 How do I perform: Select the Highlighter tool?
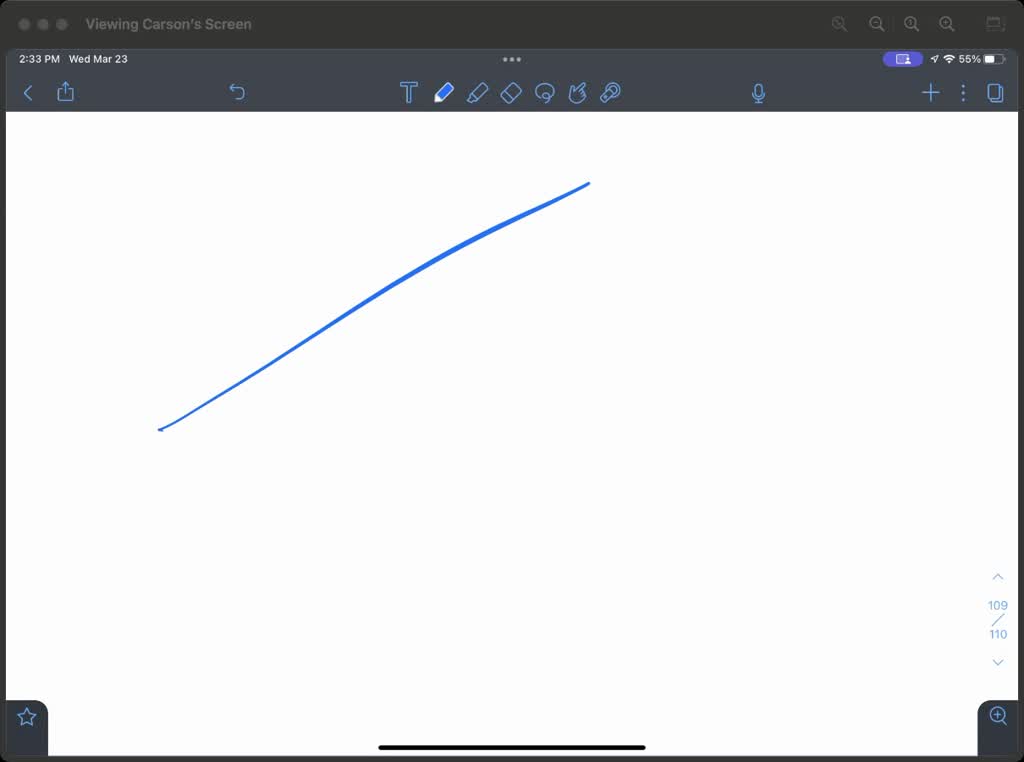coord(478,92)
